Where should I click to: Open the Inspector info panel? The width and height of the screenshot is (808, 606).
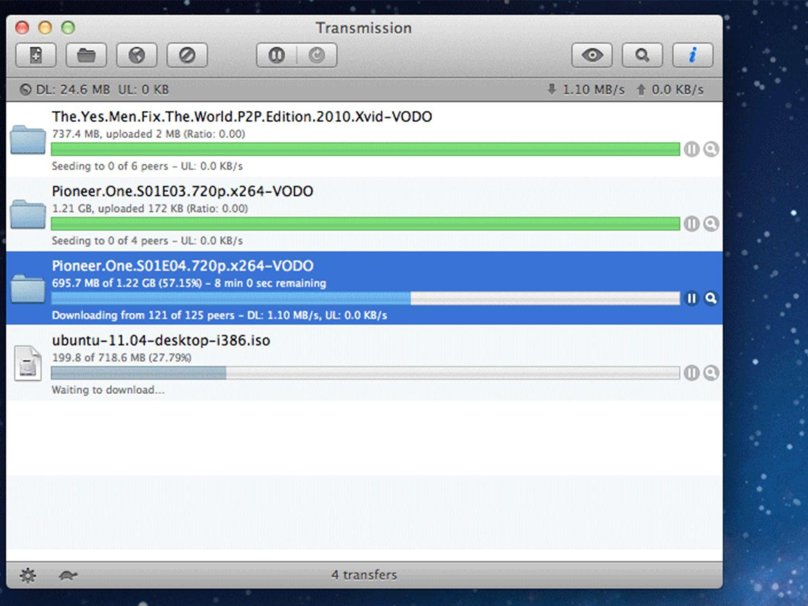(x=692, y=56)
